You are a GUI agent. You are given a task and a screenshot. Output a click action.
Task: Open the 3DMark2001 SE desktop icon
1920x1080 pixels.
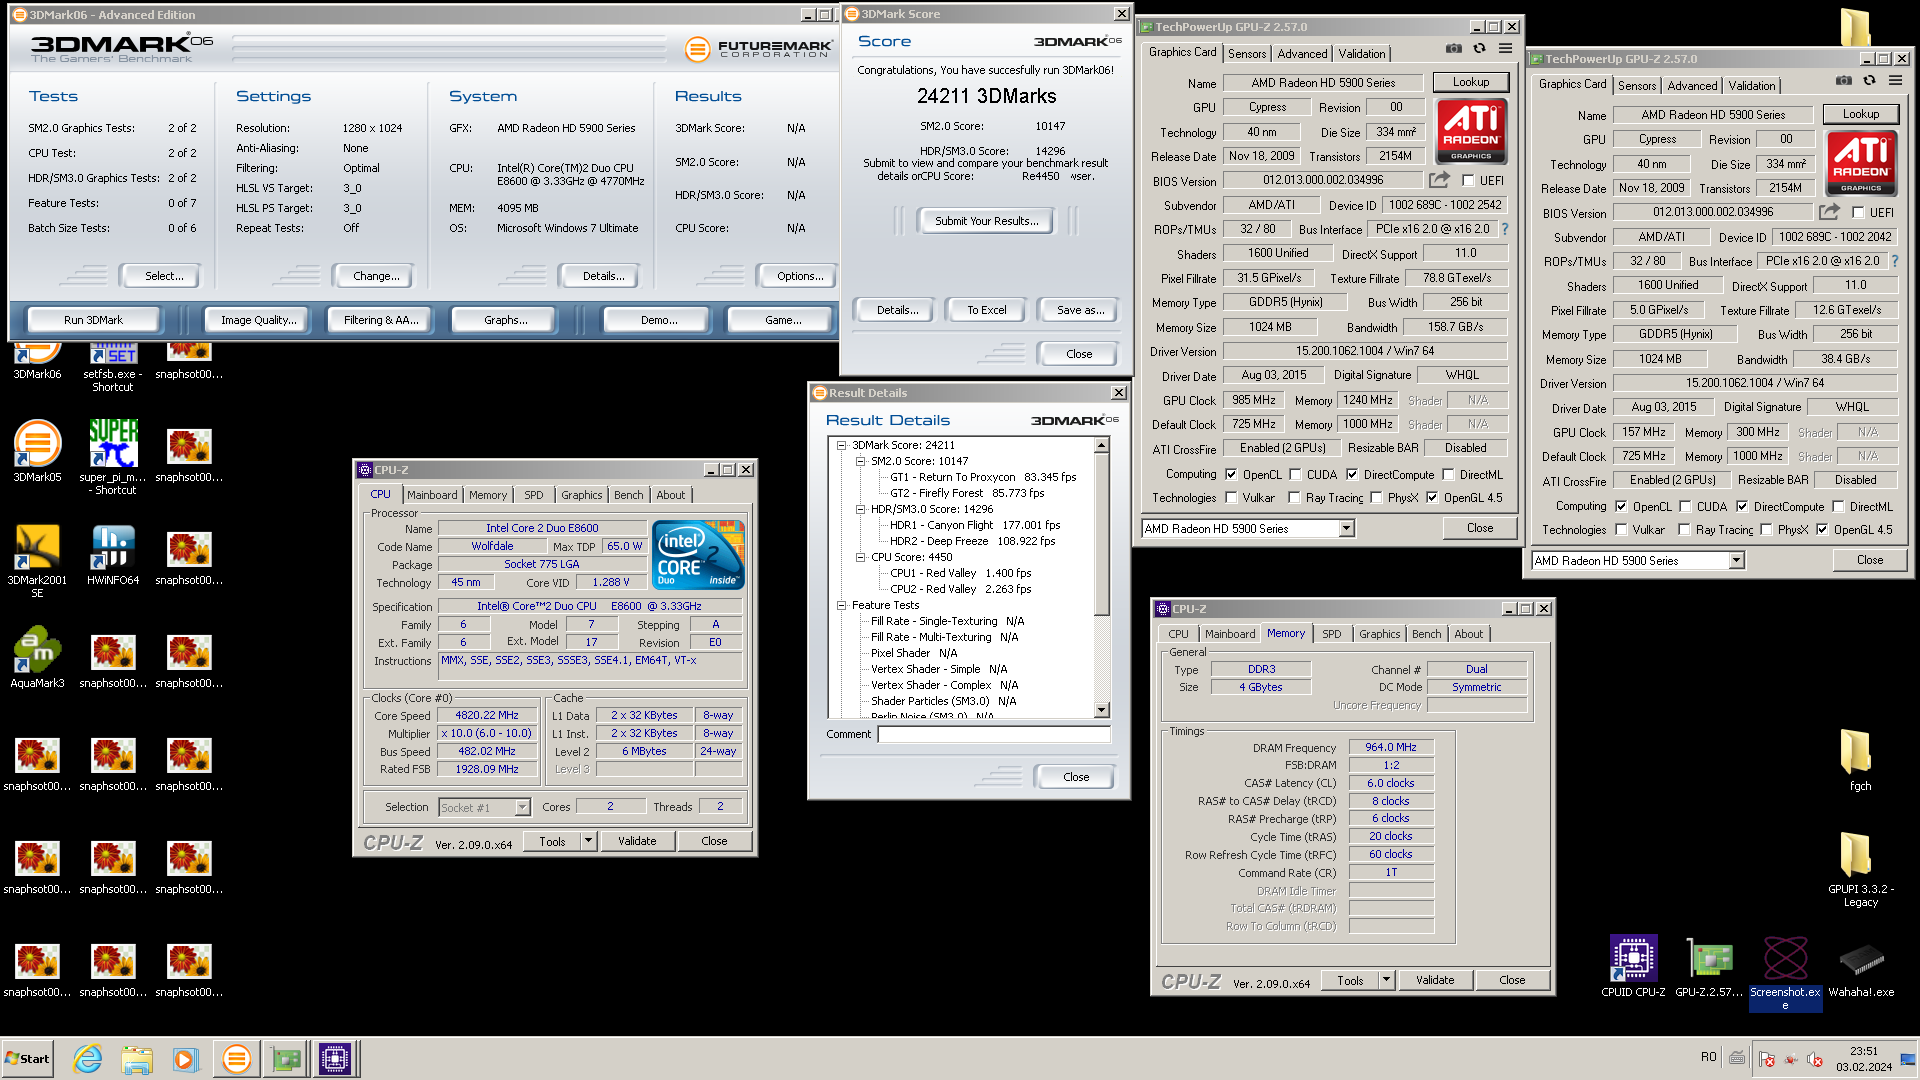point(37,561)
